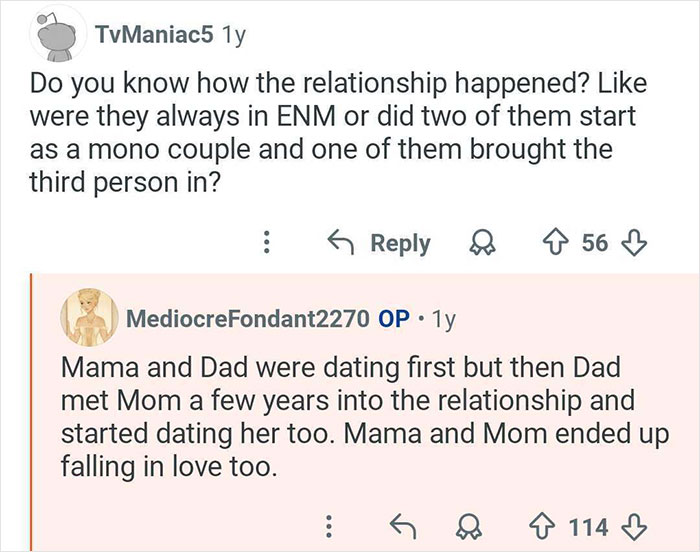Click the 56 vote count
Image resolution: width=700 pixels, height=552 pixels.
[x=596, y=243]
